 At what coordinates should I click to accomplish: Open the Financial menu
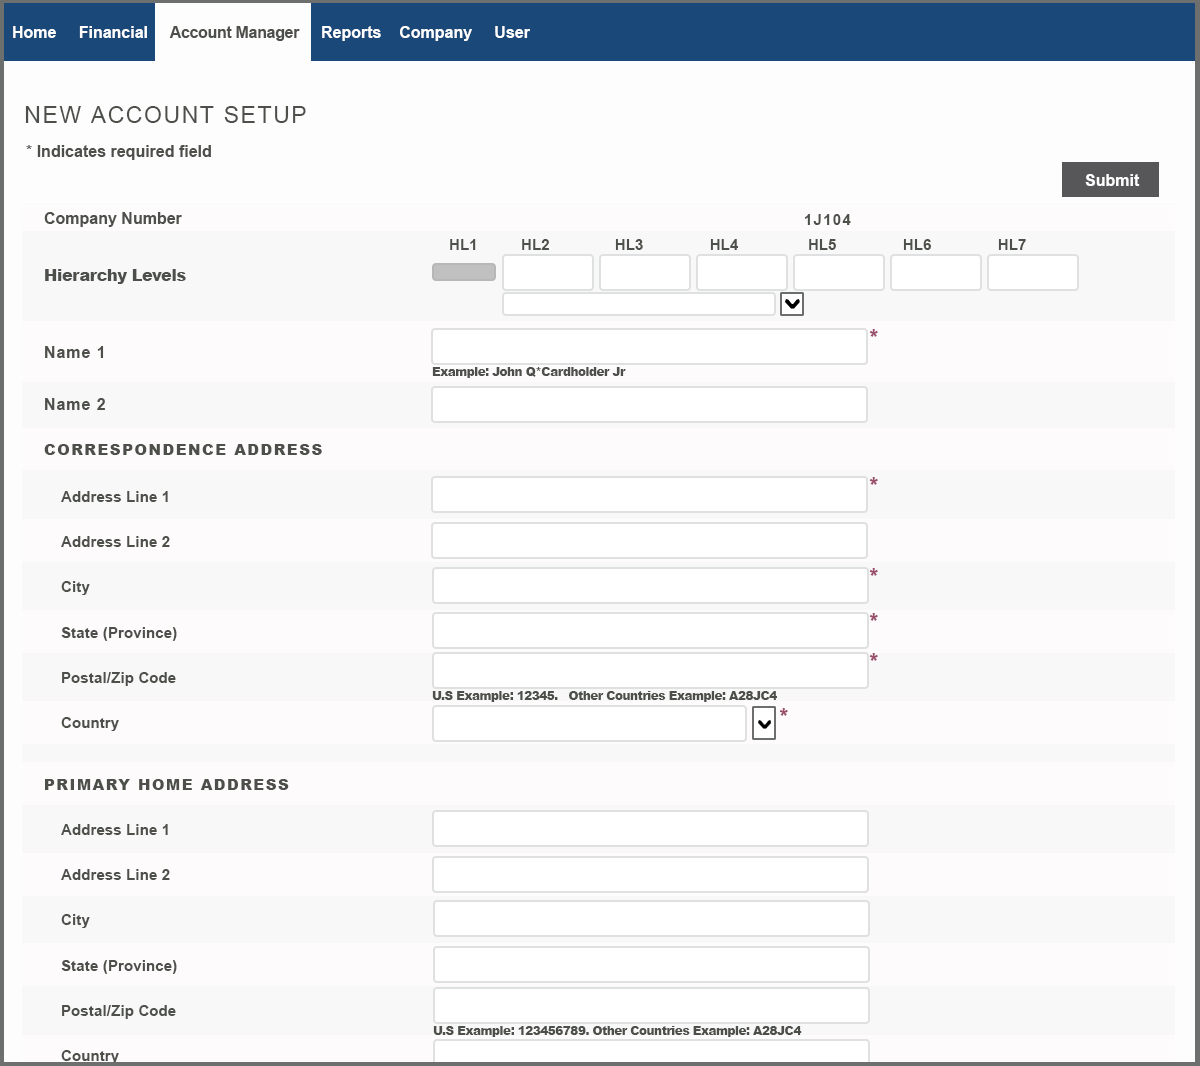113,32
